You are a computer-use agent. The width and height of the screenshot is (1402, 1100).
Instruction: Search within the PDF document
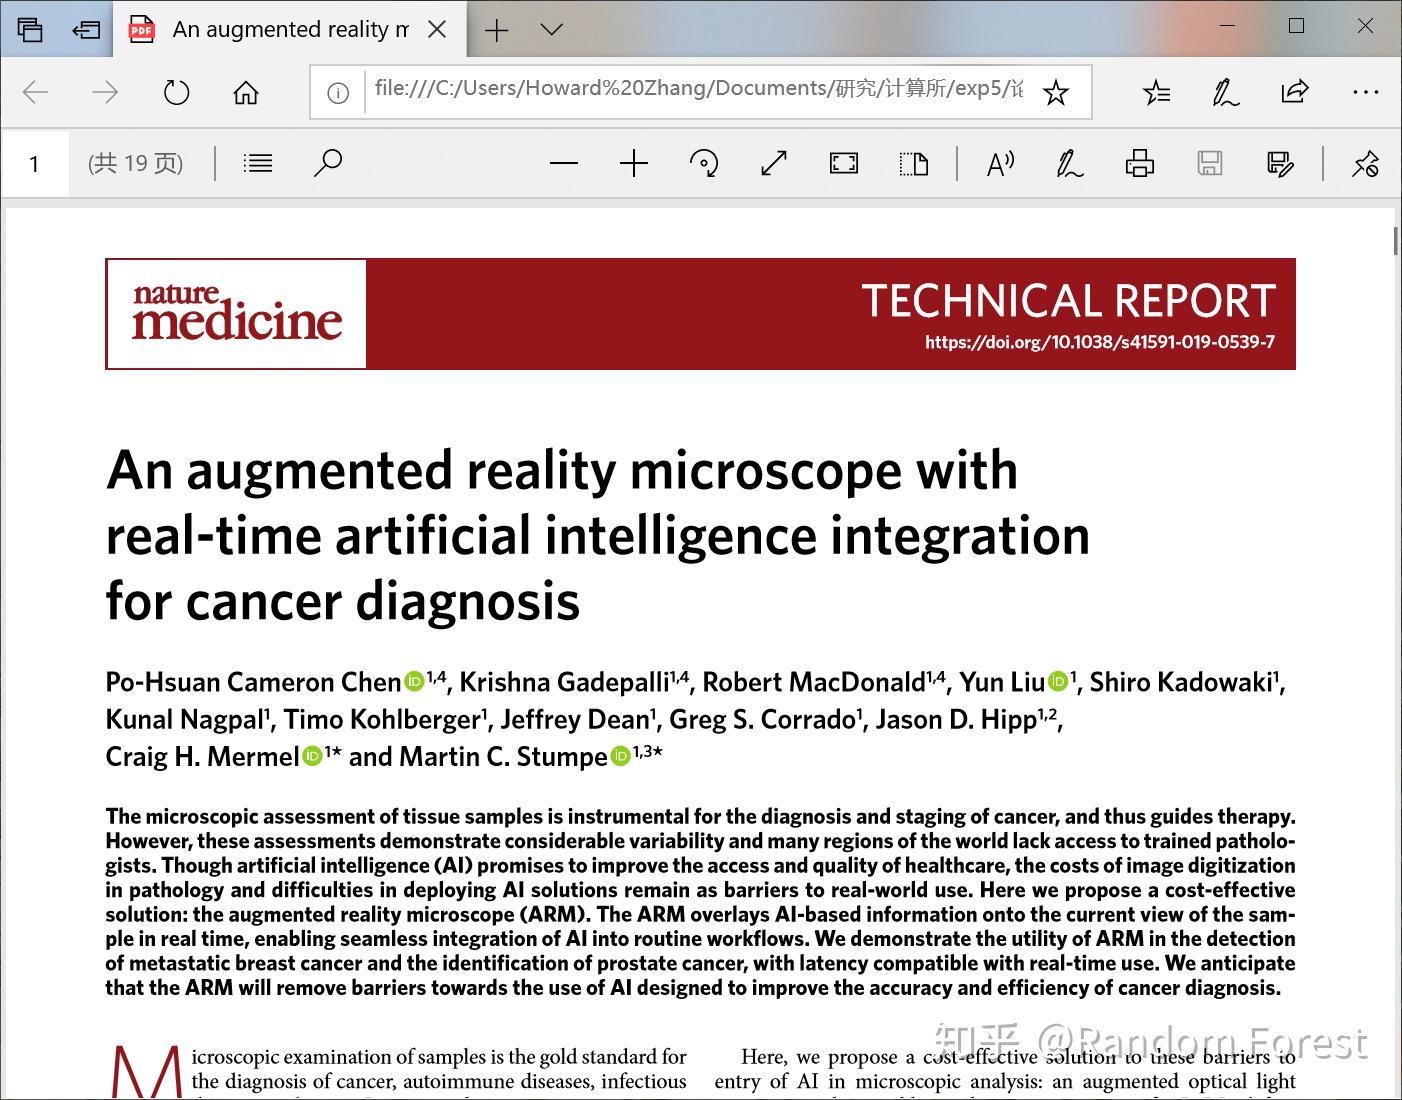328,162
